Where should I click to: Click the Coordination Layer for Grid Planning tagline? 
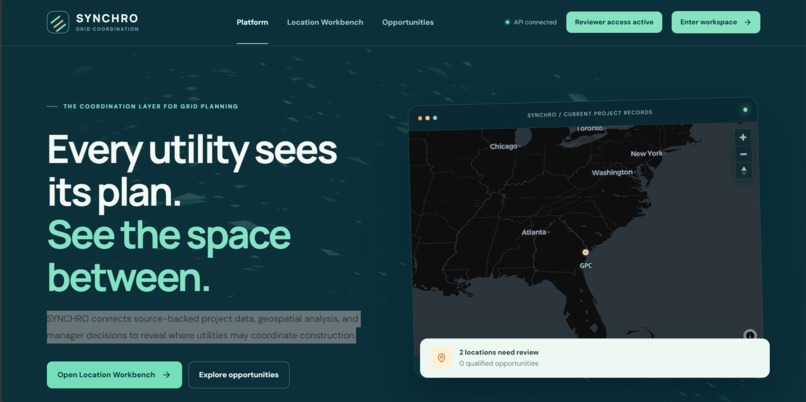(151, 106)
